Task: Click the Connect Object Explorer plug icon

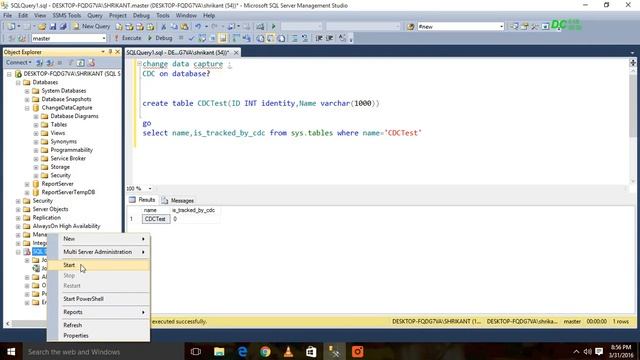Action: pos(40,63)
